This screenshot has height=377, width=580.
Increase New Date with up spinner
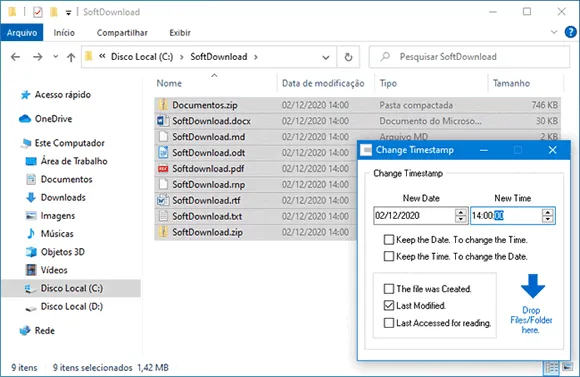click(x=461, y=212)
